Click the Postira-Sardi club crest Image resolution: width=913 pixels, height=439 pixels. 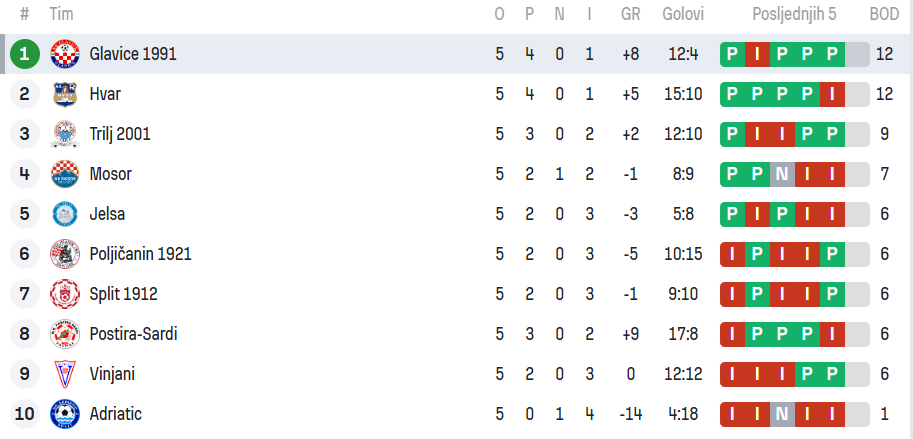pos(64,334)
